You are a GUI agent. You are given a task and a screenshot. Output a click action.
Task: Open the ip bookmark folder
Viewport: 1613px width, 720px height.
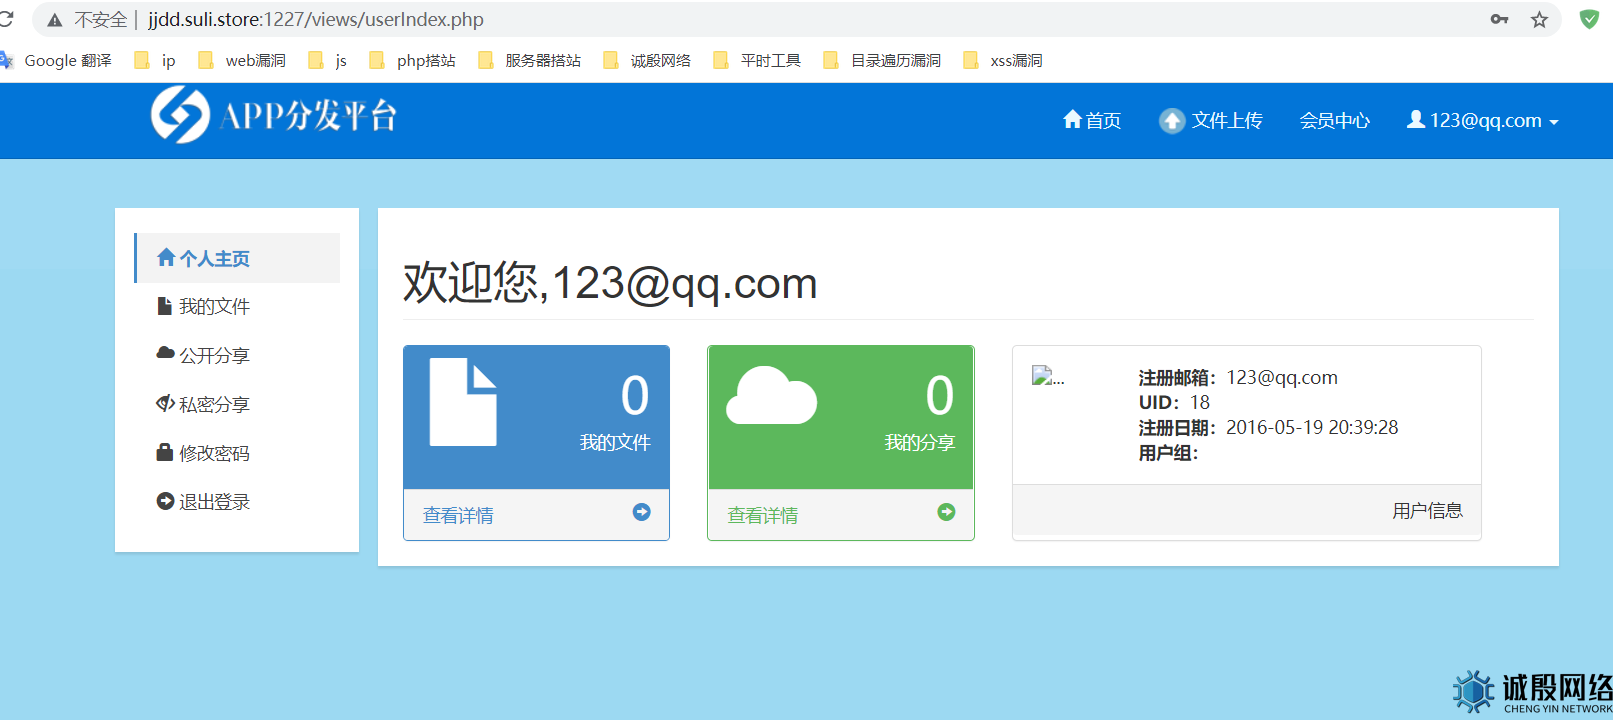point(155,60)
